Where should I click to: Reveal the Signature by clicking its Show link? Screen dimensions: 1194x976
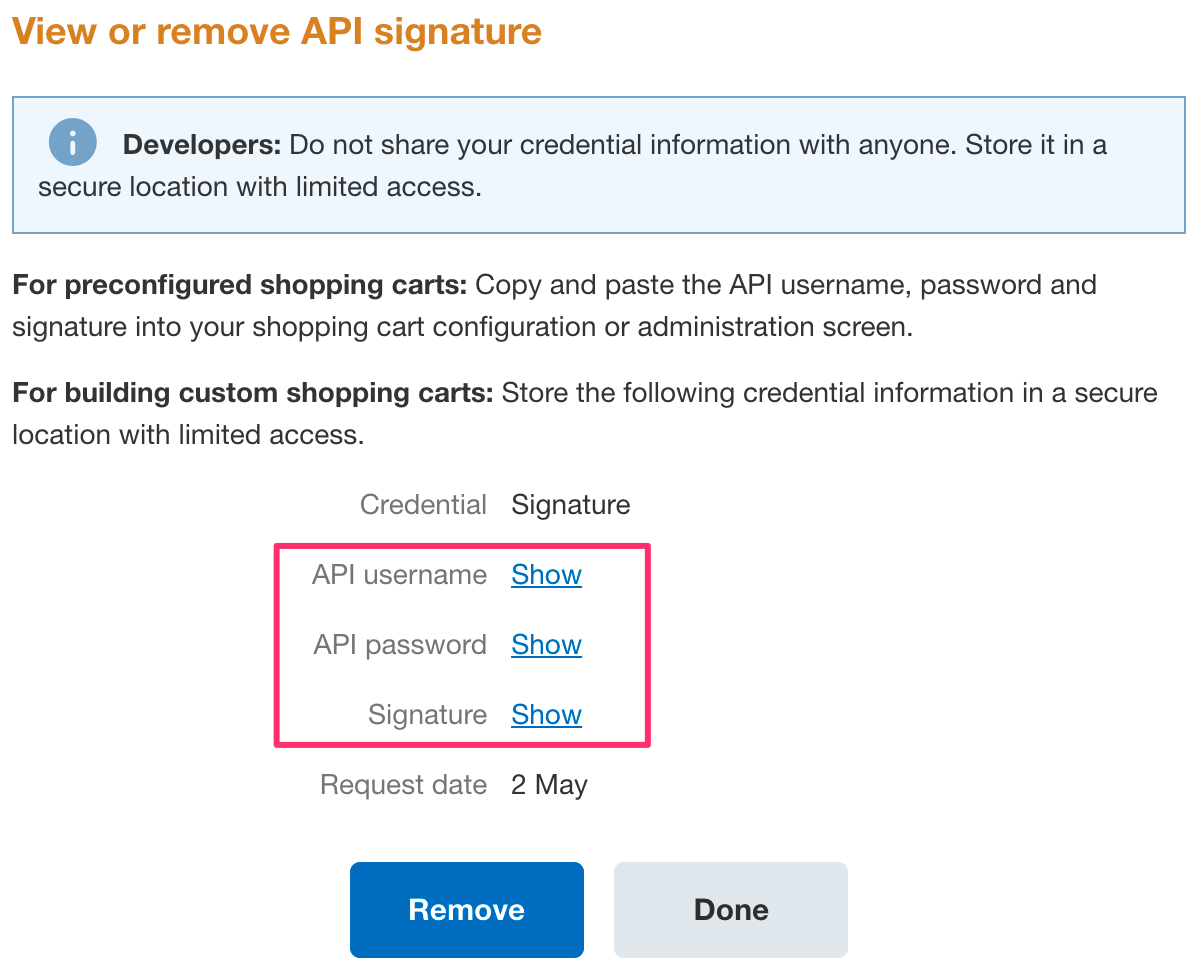pyautogui.click(x=546, y=715)
